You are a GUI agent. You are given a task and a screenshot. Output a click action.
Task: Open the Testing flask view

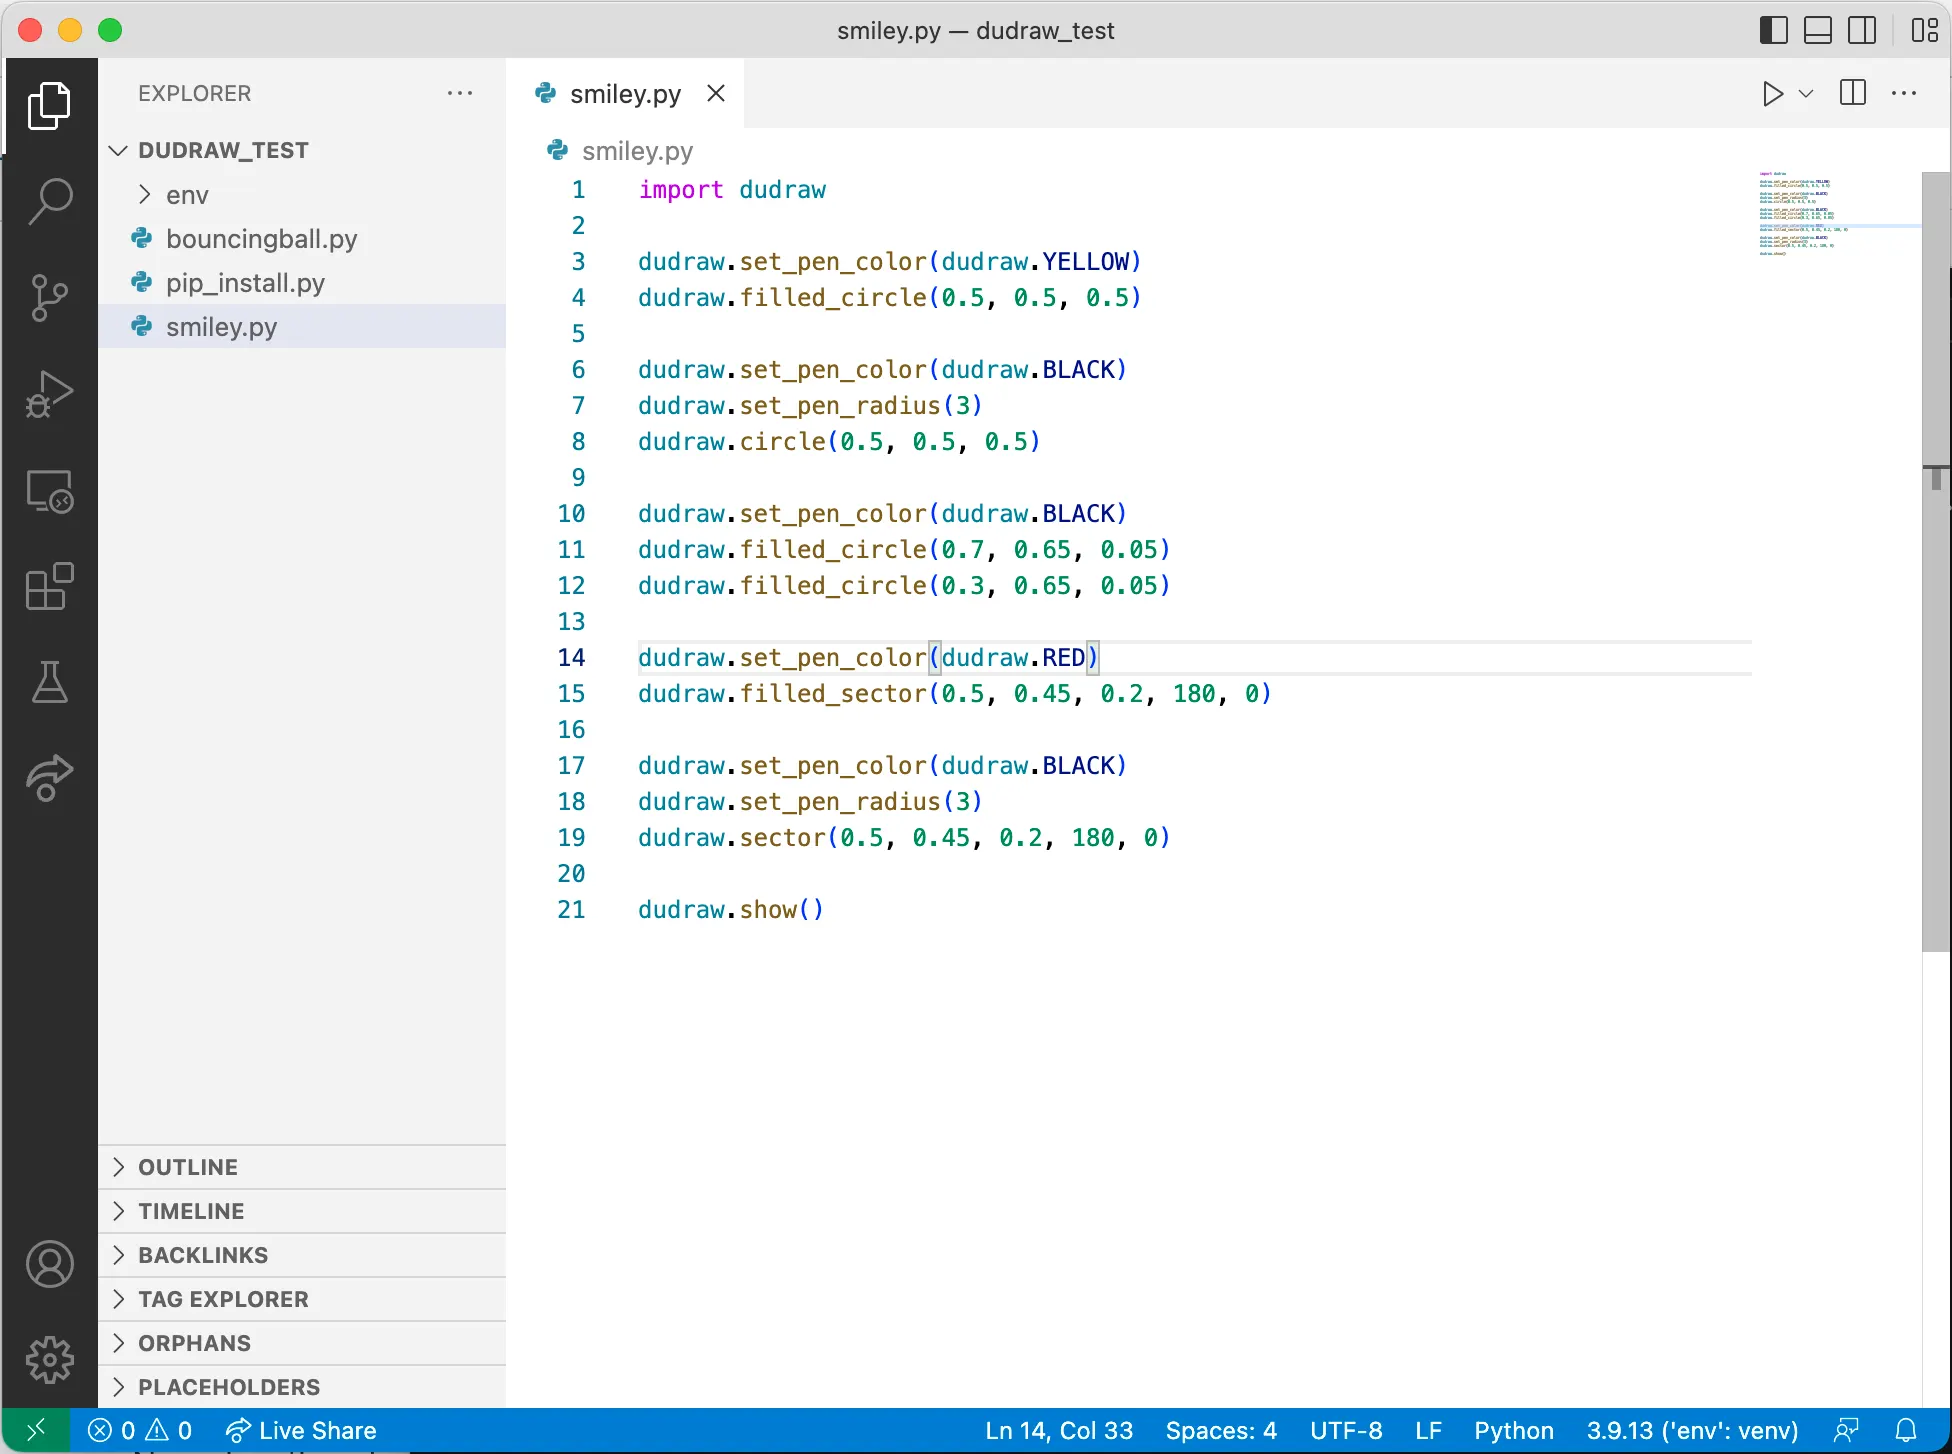coord(50,683)
